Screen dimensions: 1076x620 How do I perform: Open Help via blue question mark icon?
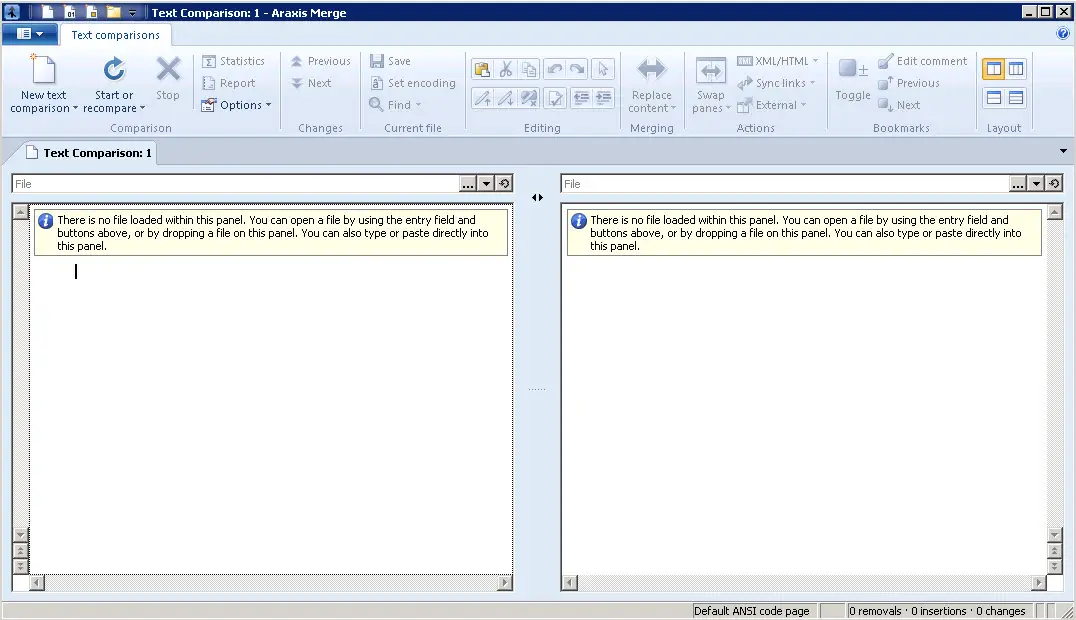pyautogui.click(x=1063, y=33)
